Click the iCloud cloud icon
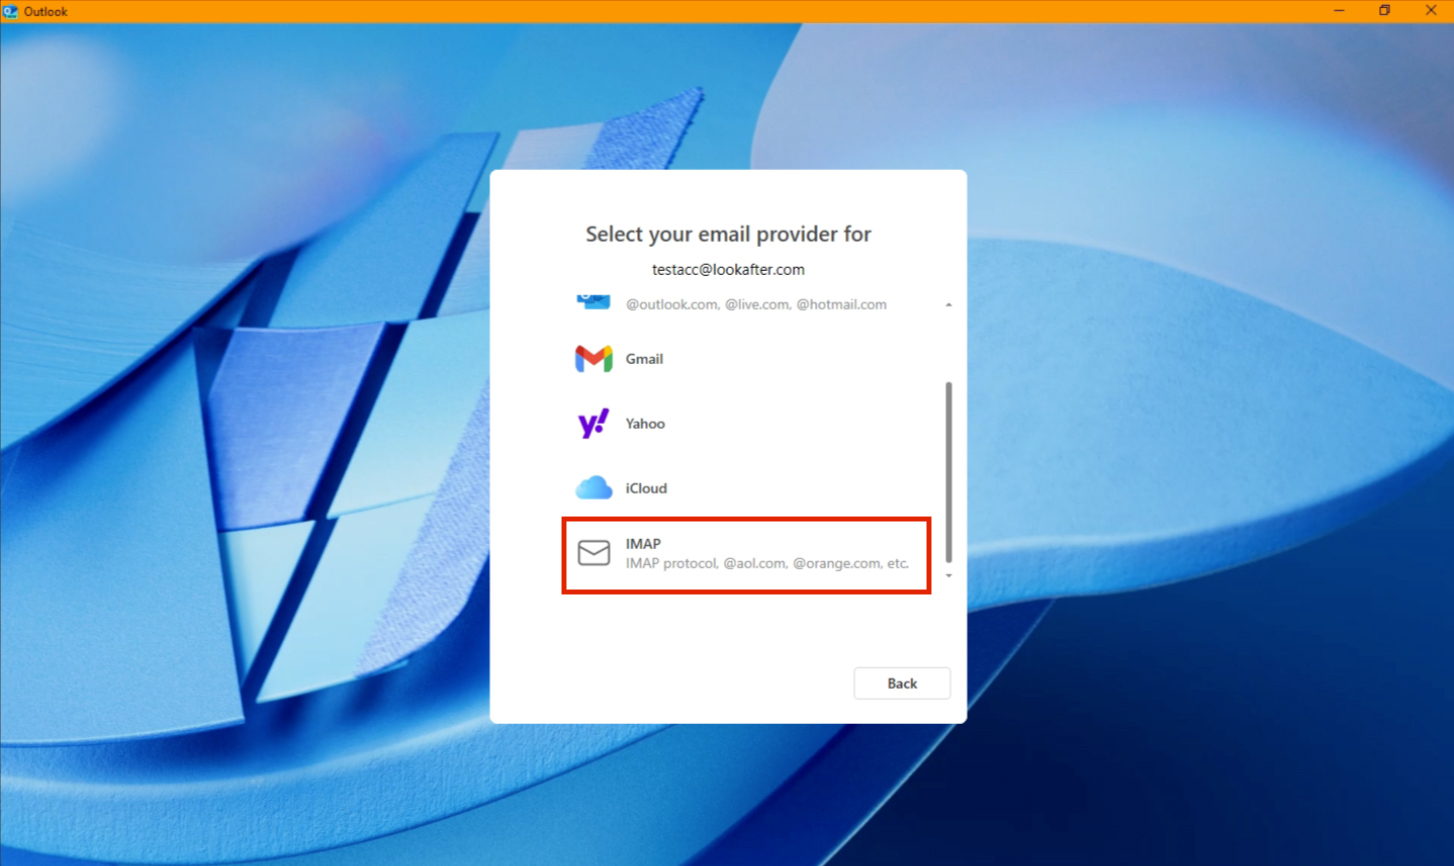This screenshot has height=866, width=1454. click(x=593, y=488)
